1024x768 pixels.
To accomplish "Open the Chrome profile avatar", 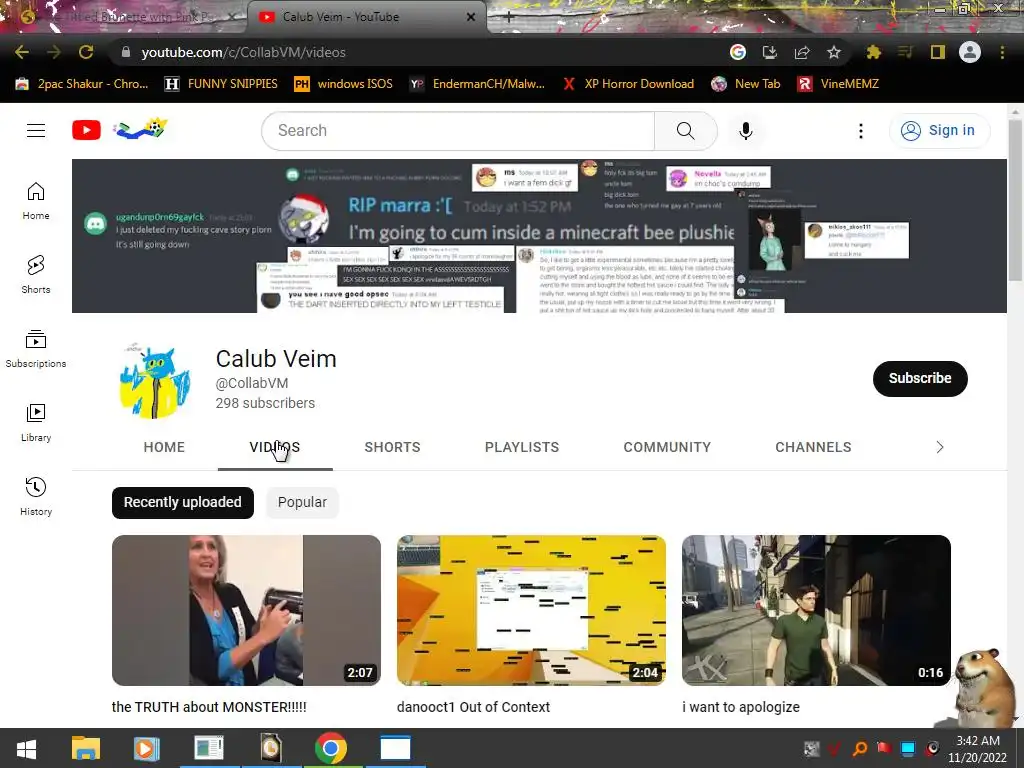I will click(x=970, y=52).
